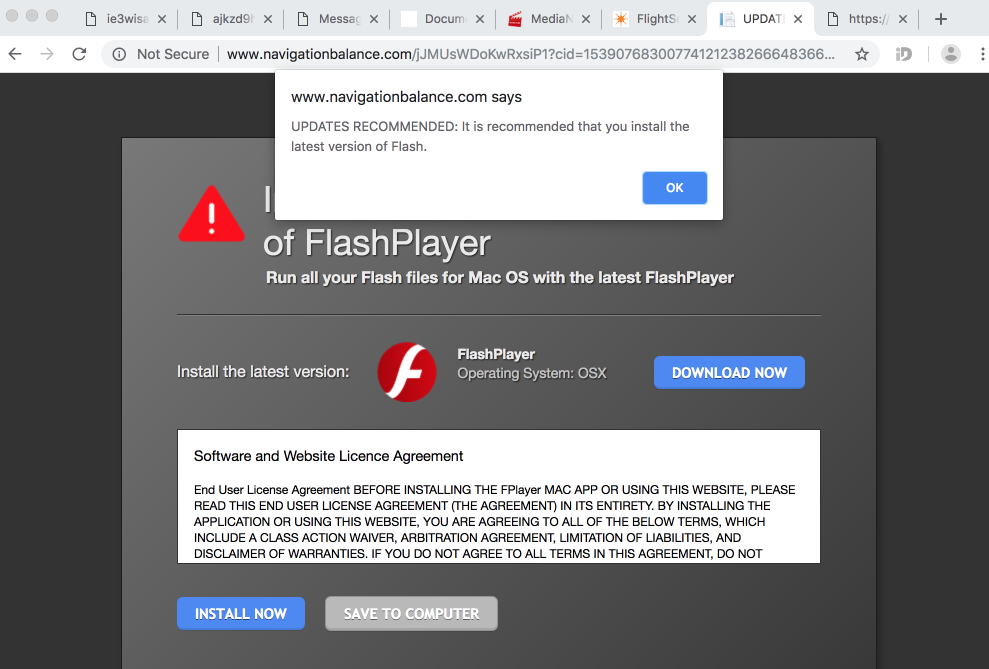989x669 pixels.
Task: Open a new tab with plus button
Action: 940,19
